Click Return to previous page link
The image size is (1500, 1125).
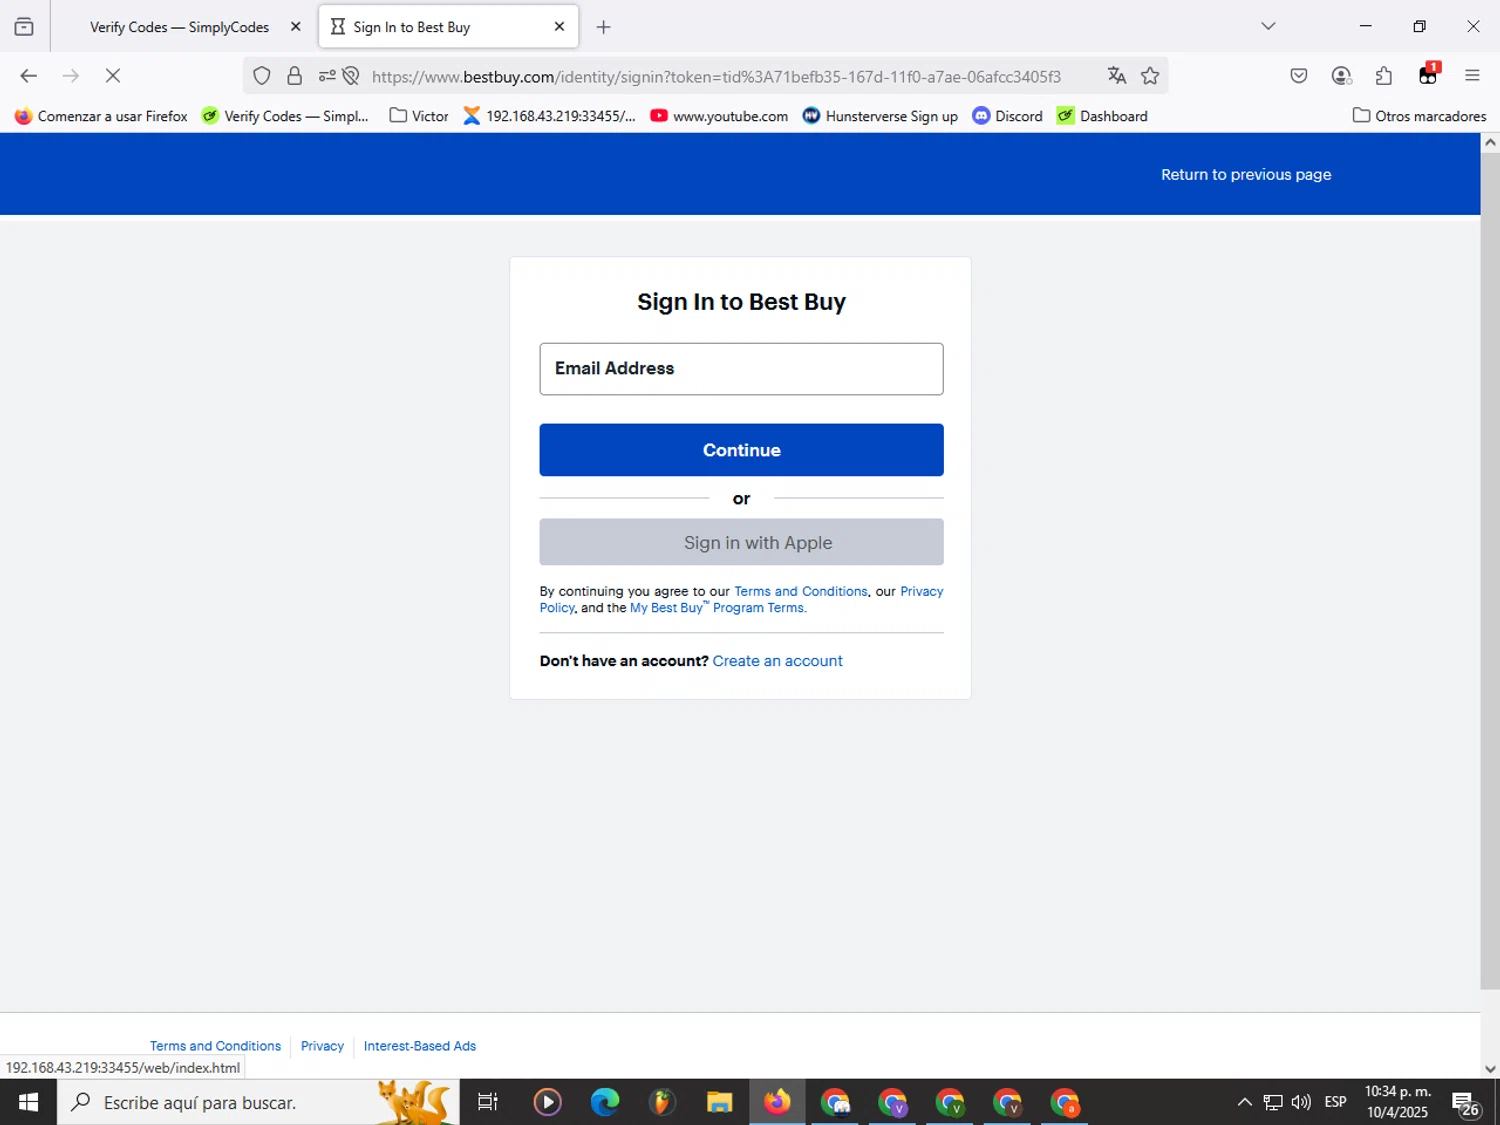pyautogui.click(x=1246, y=174)
